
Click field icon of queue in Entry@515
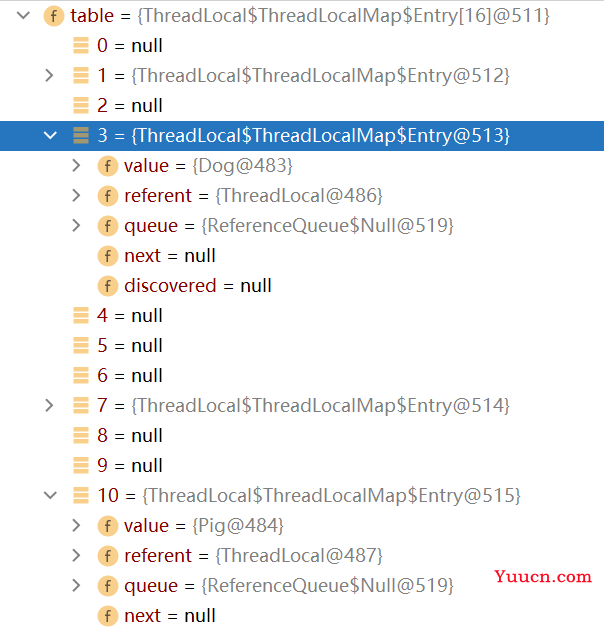click(108, 586)
